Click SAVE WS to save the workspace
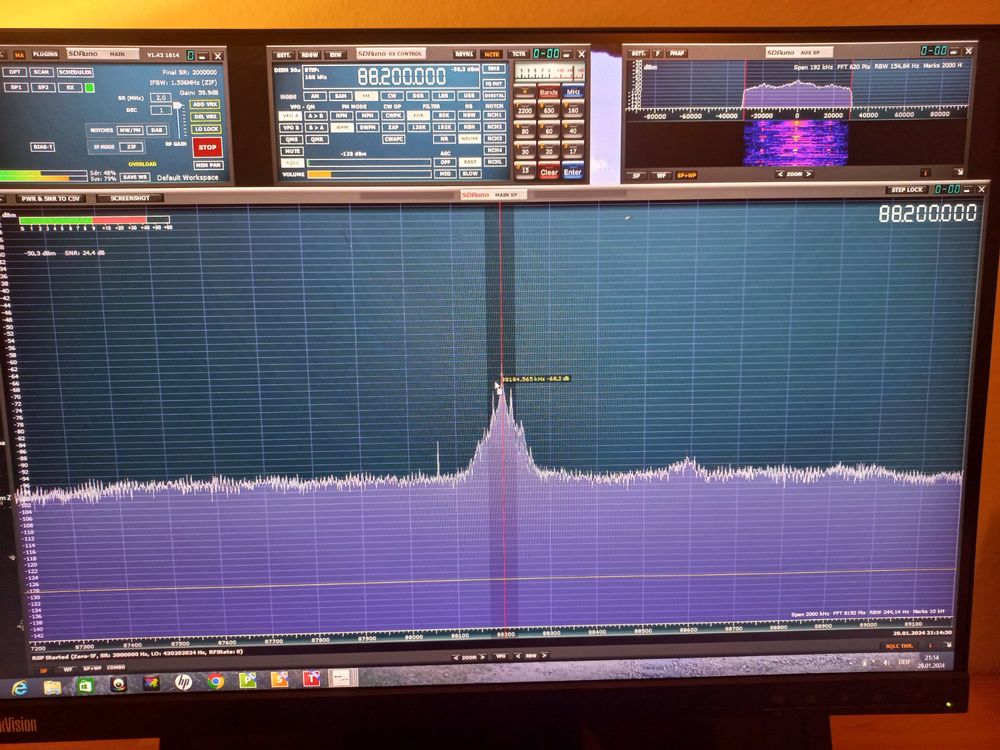The image size is (1000, 750). 136,178
